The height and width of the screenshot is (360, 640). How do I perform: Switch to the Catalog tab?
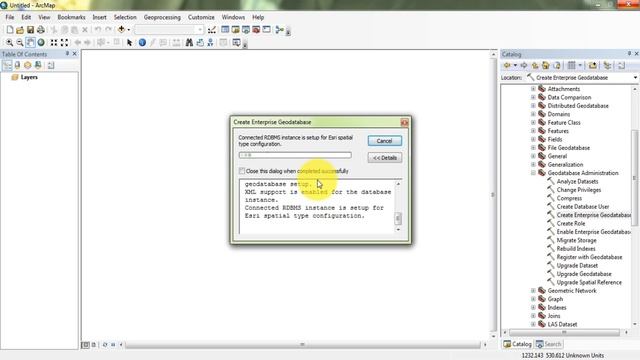tap(518, 344)
